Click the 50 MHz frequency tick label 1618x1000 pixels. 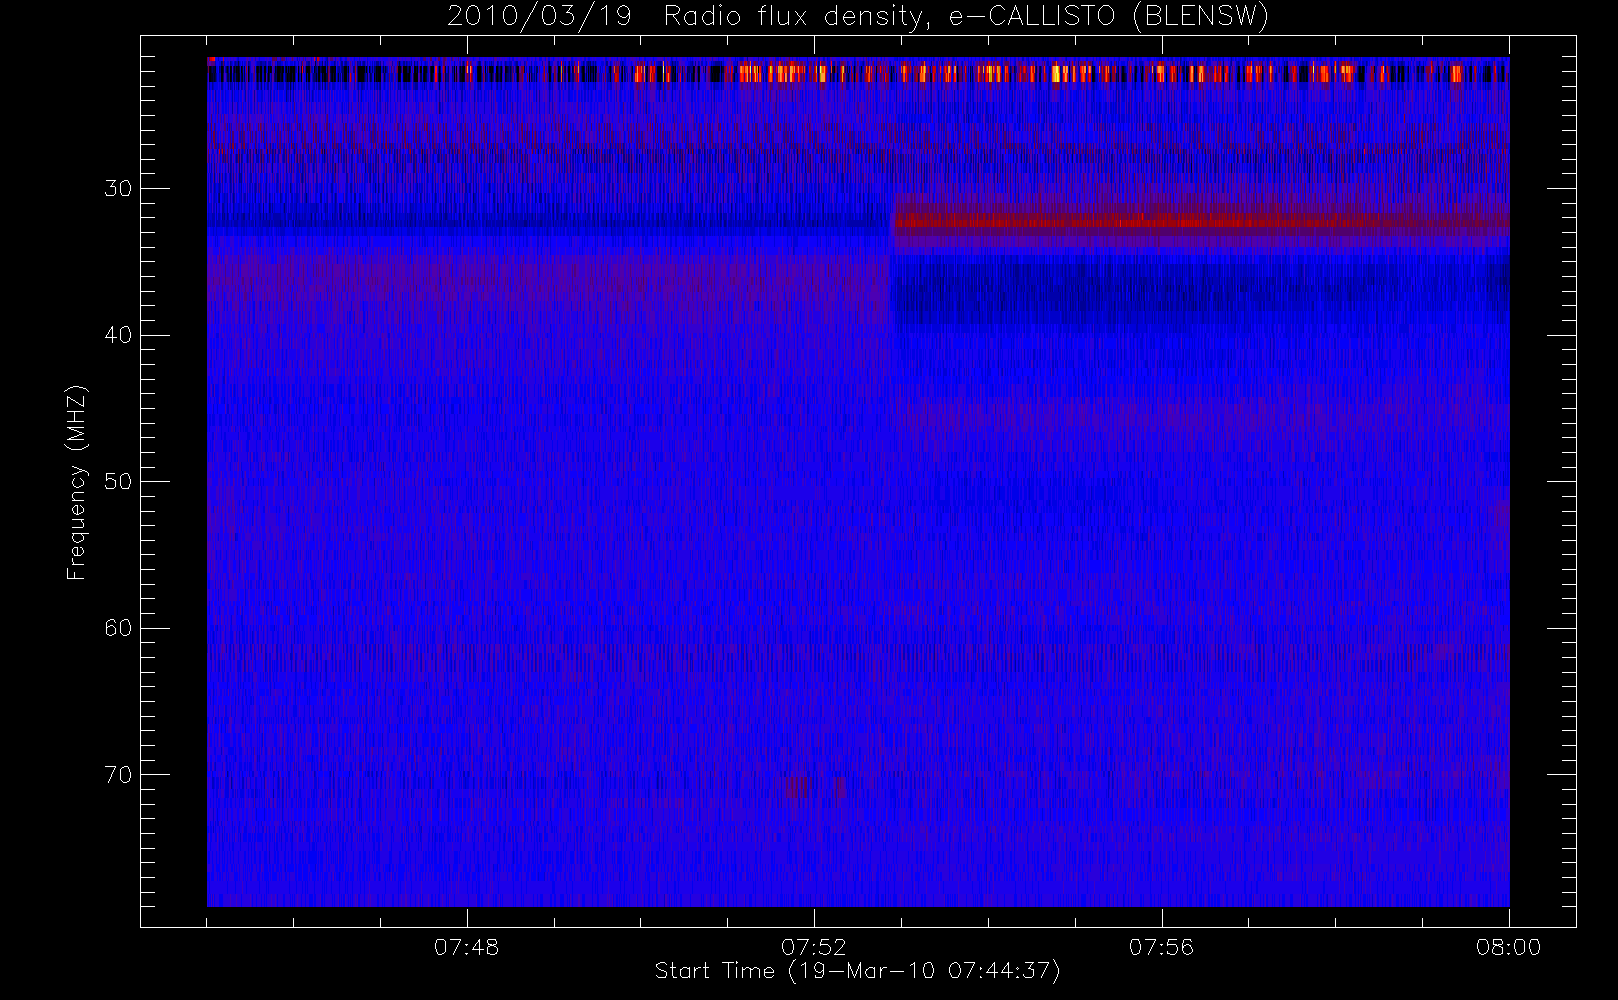coord(118,482)
